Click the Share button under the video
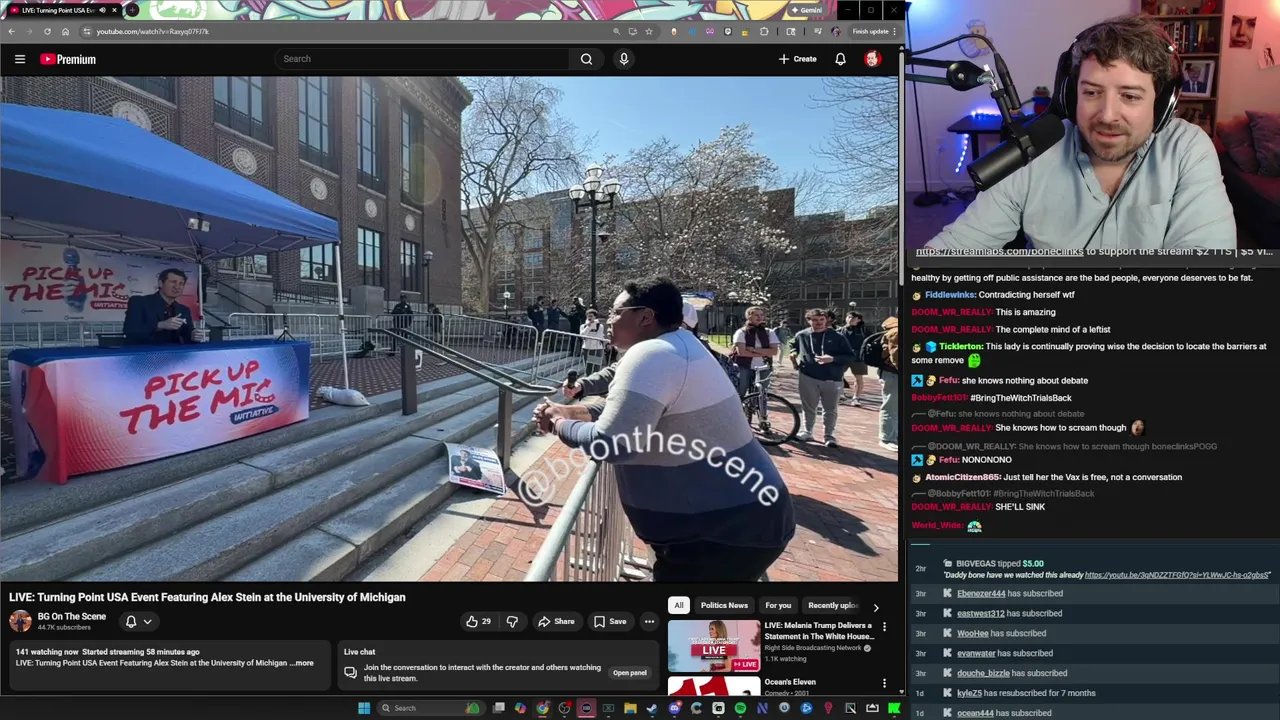This screenshot has height=720, width=1280. coord(556,621)
